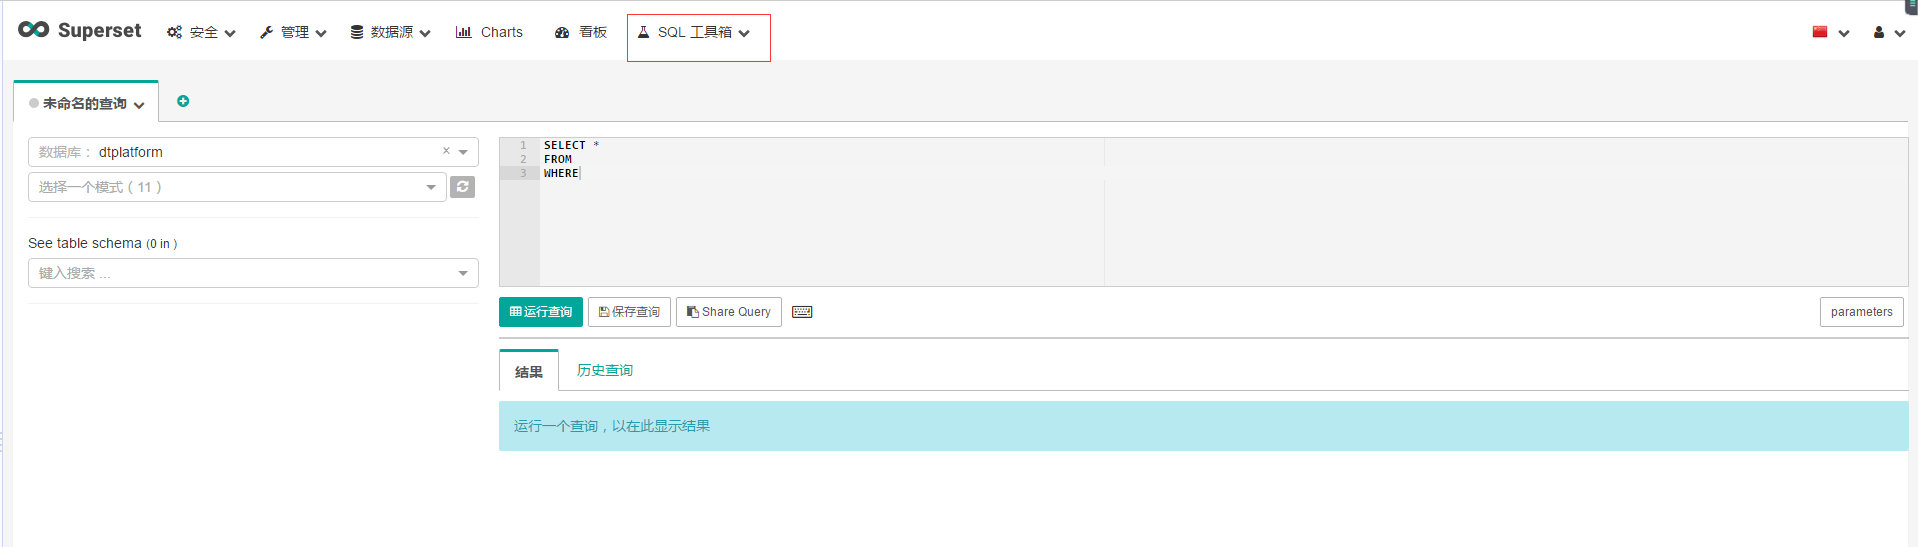Add a new query tab with plus icon

click(183, 101)
